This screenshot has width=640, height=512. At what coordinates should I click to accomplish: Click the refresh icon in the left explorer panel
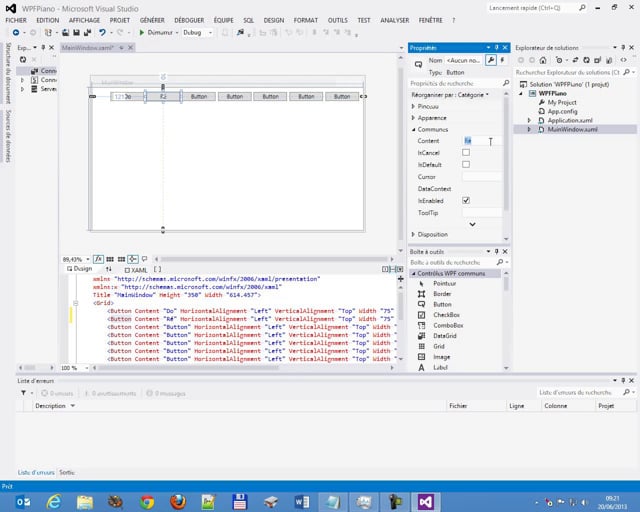click(23, 60)
